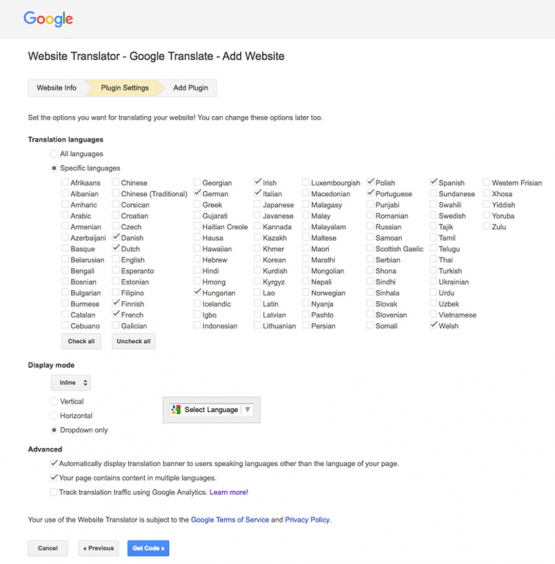555x564 pixels.
Task: Check the Japanese language checkbox
Action: [257, 204]
